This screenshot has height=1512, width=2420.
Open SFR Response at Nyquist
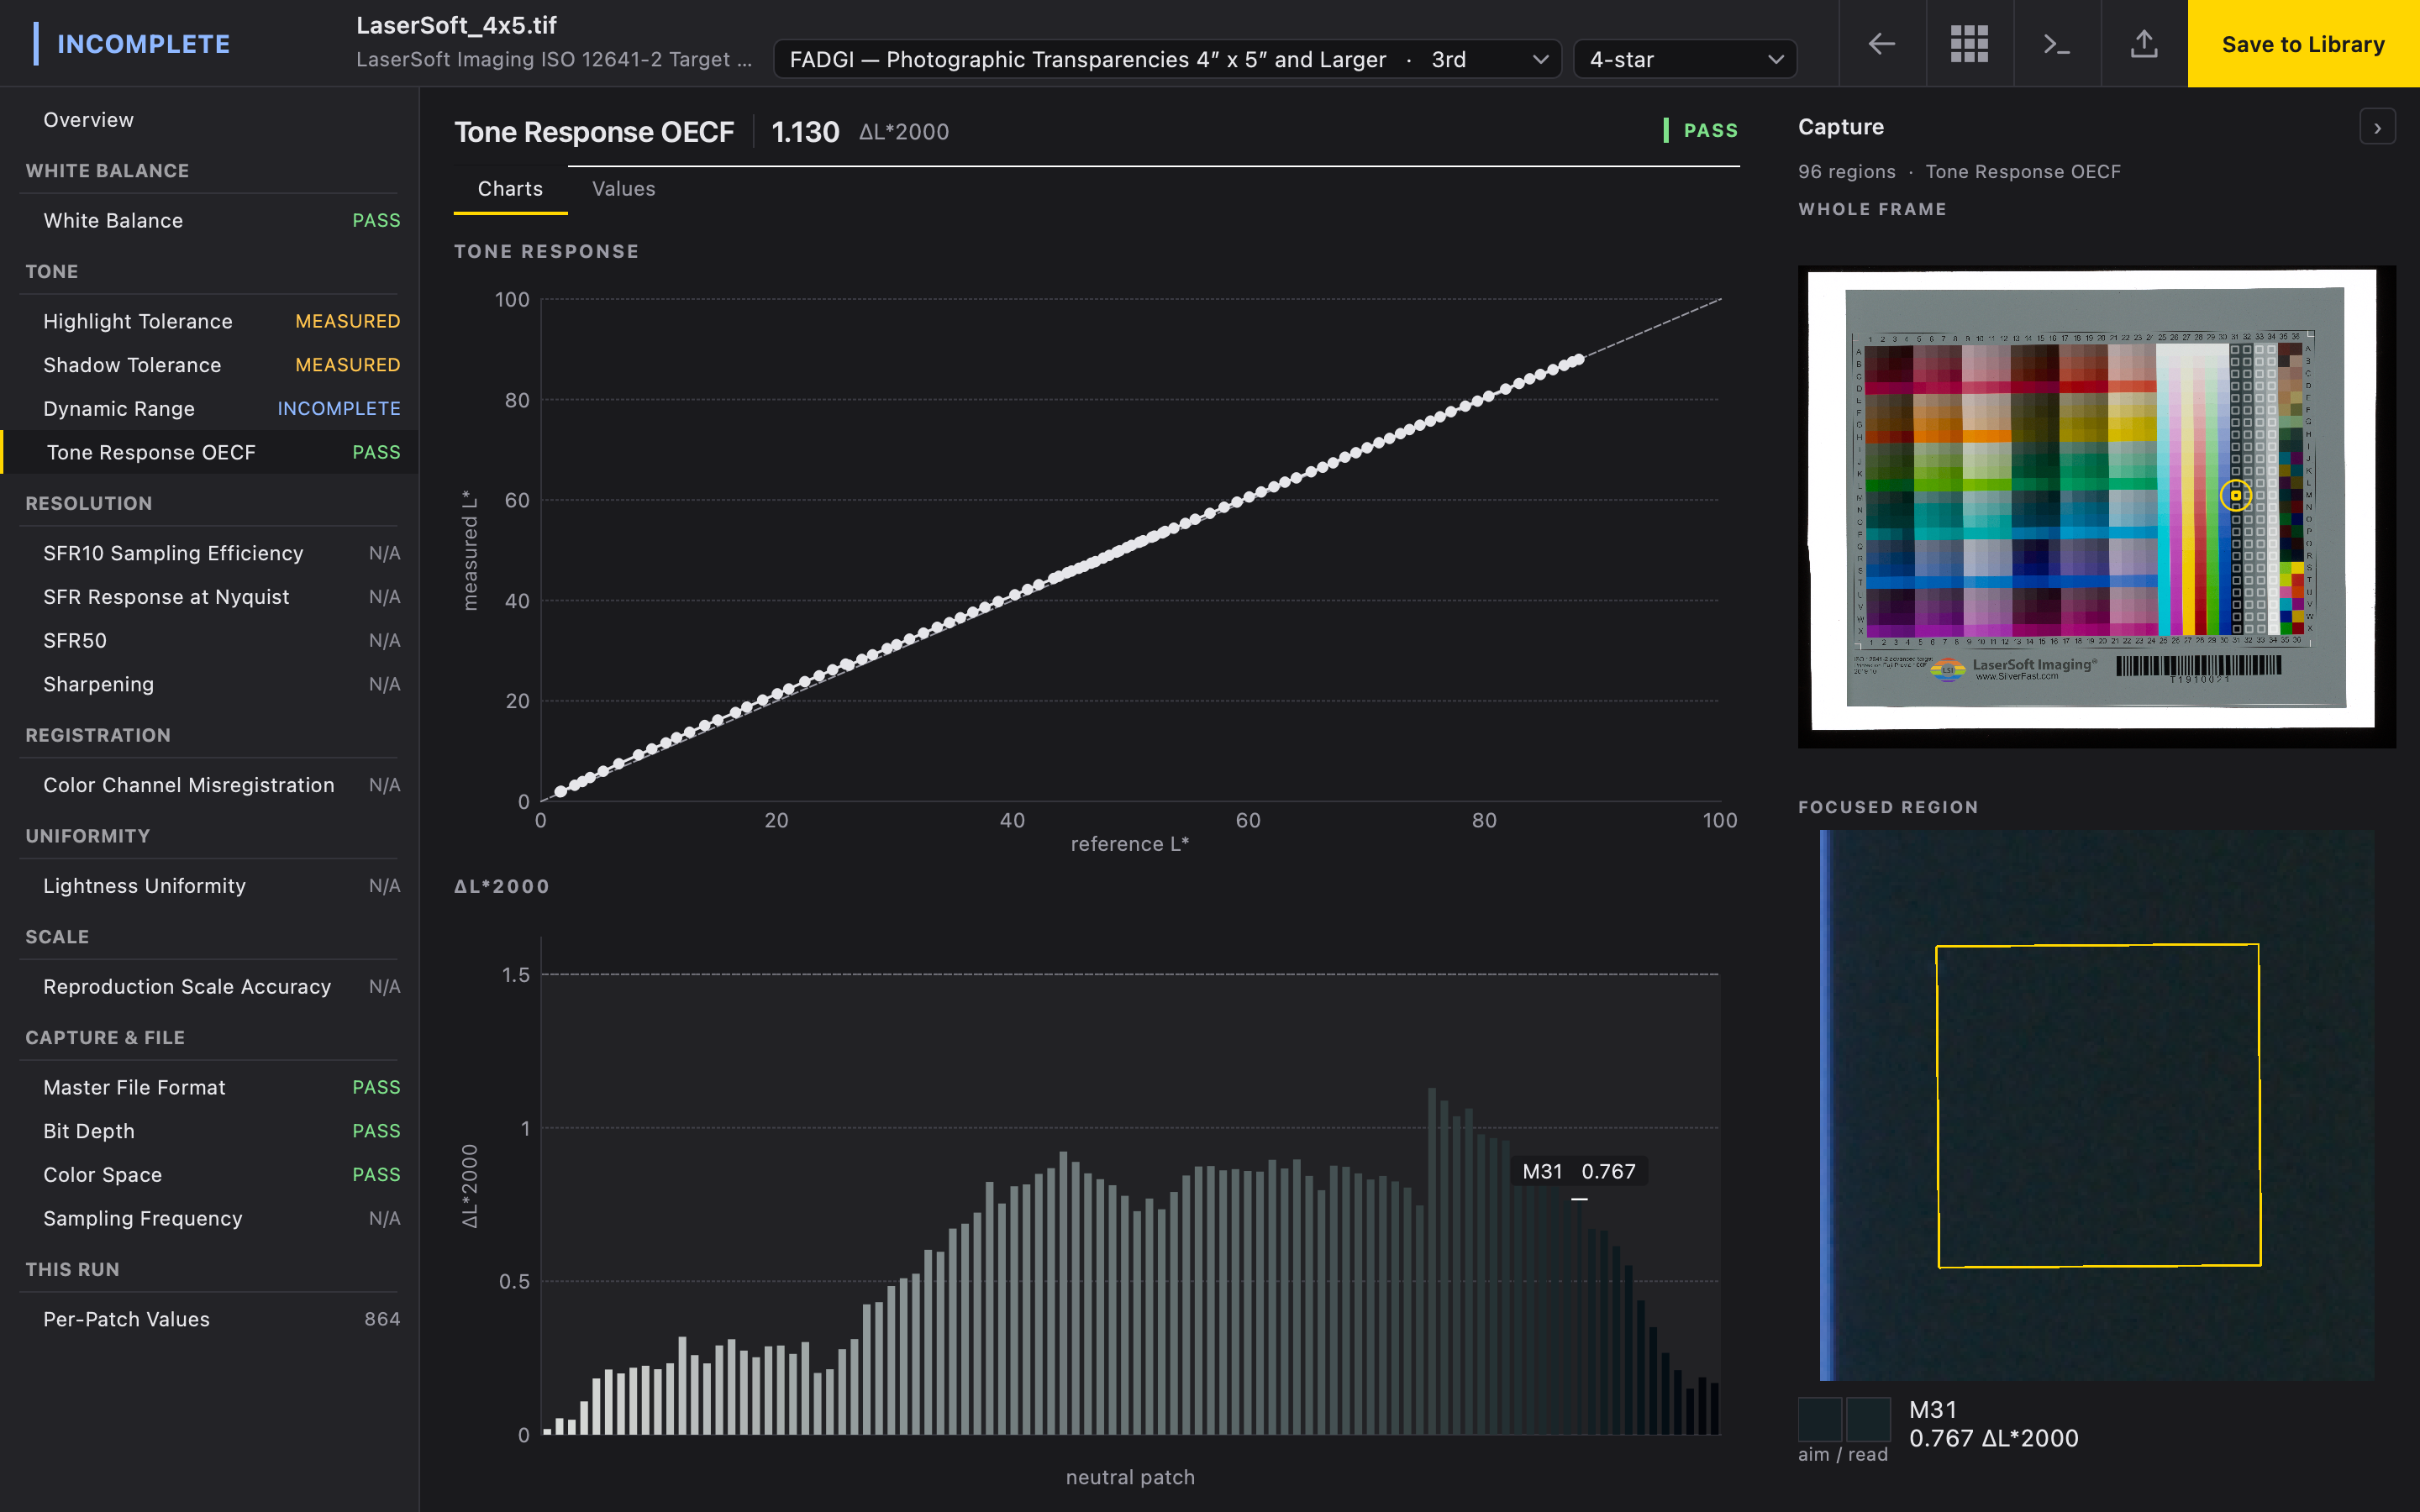pyautogui.click(x=210, y=597)
